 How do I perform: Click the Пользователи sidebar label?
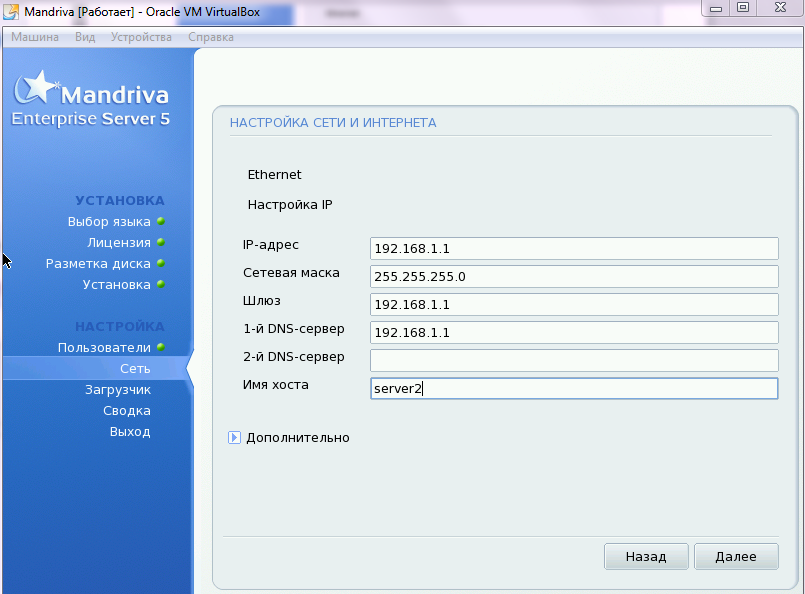click(x=104, y=348)
